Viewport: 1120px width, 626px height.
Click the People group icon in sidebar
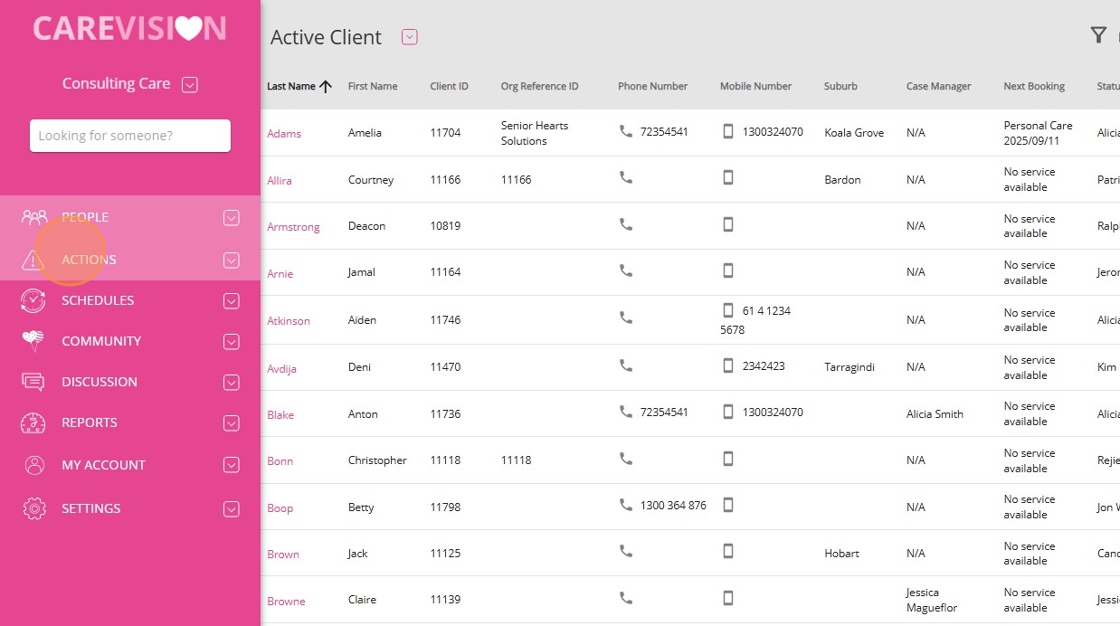[34, 217]
